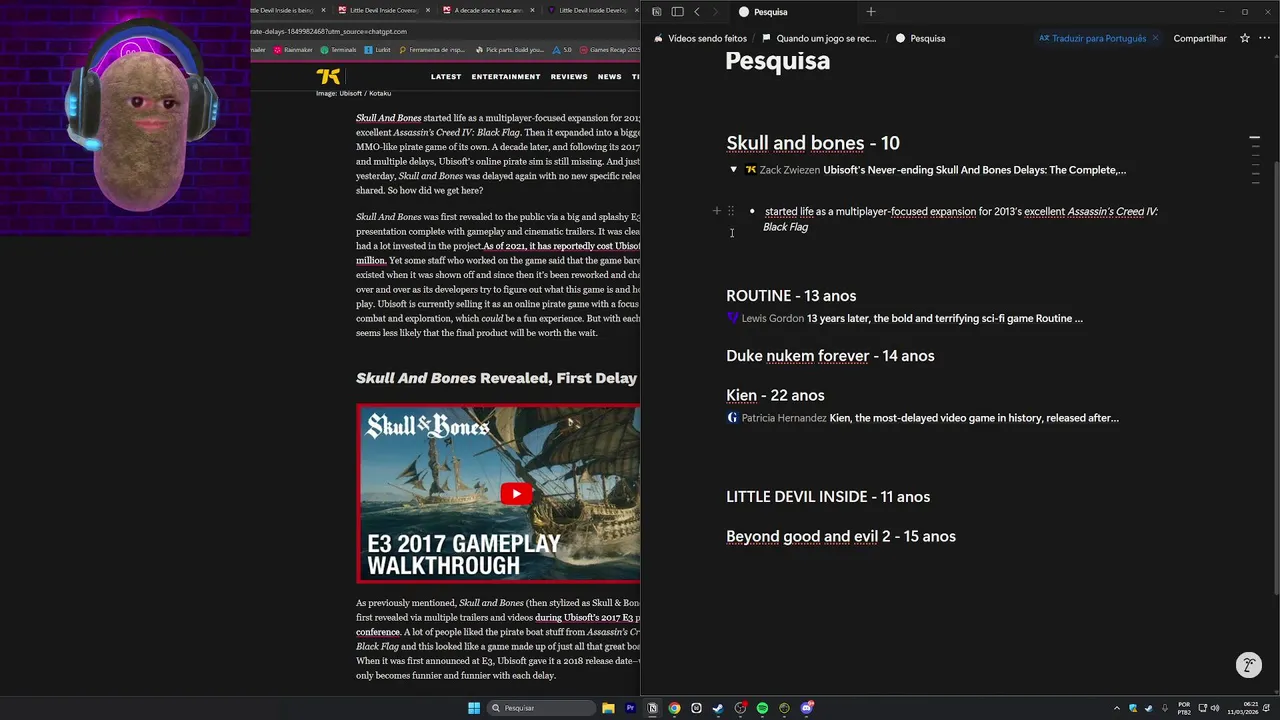This screenshot has height=720, width=1280.
Task: Click the taskbar Pesquisar search box
Action: pos(540,708)
